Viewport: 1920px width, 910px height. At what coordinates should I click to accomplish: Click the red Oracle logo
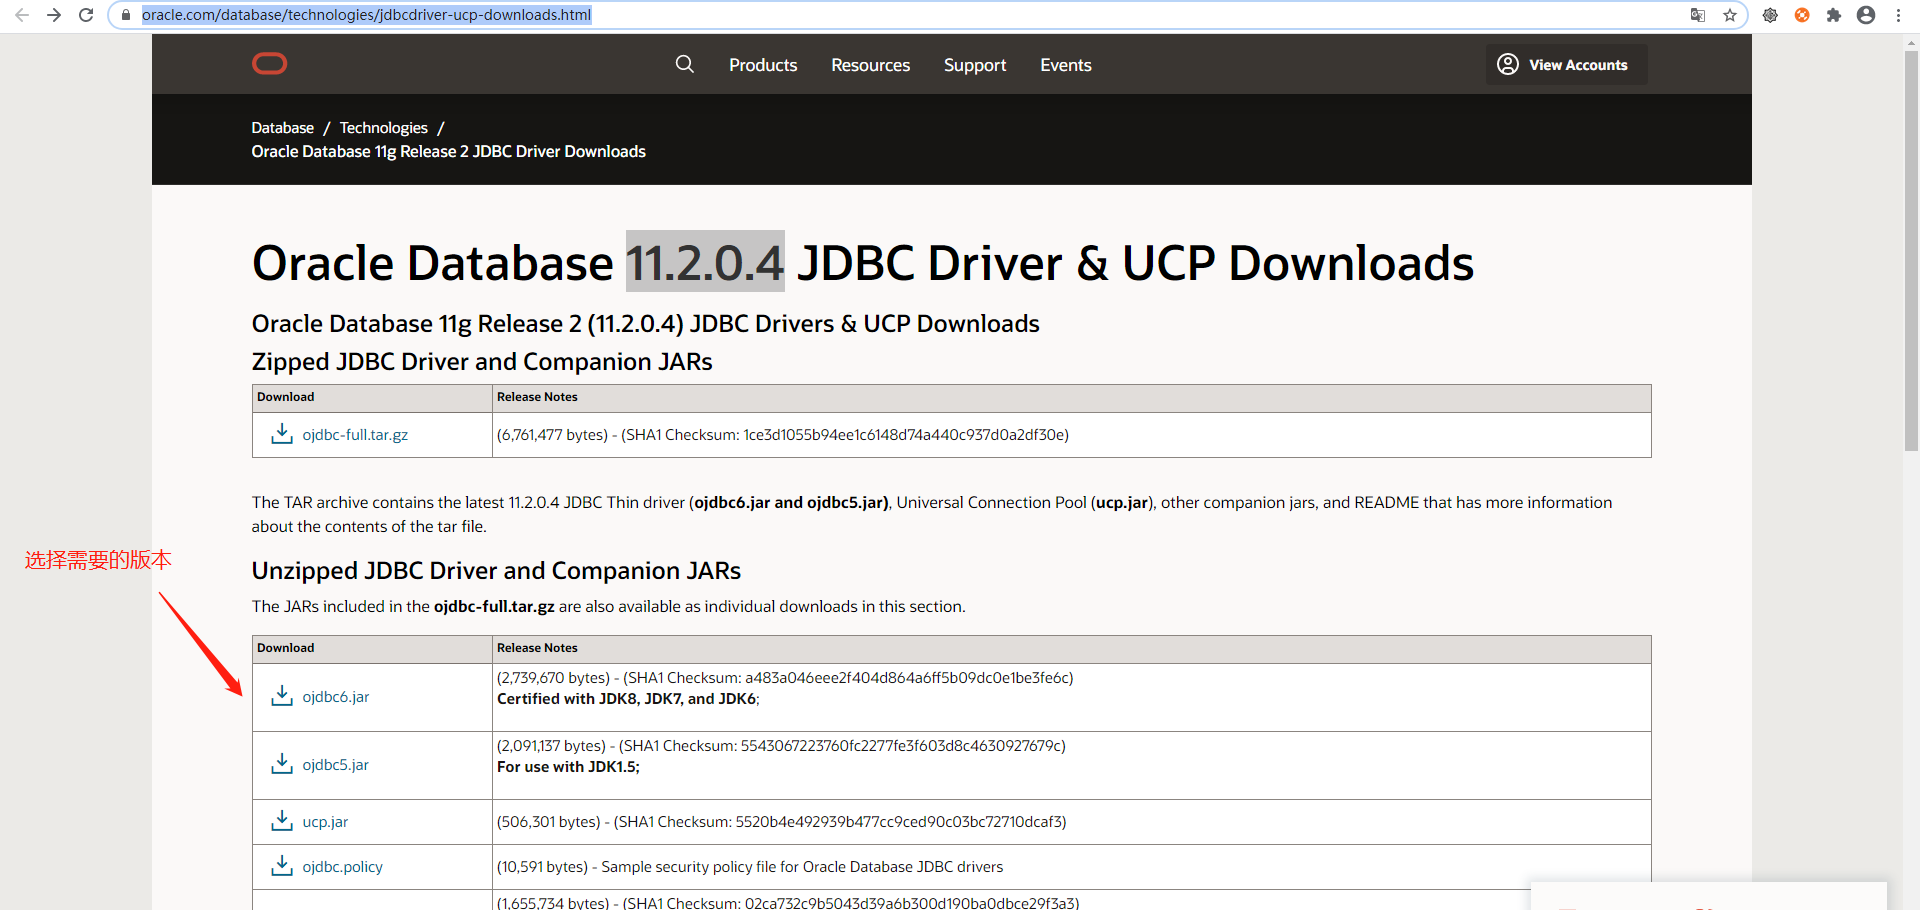(269, 64)
